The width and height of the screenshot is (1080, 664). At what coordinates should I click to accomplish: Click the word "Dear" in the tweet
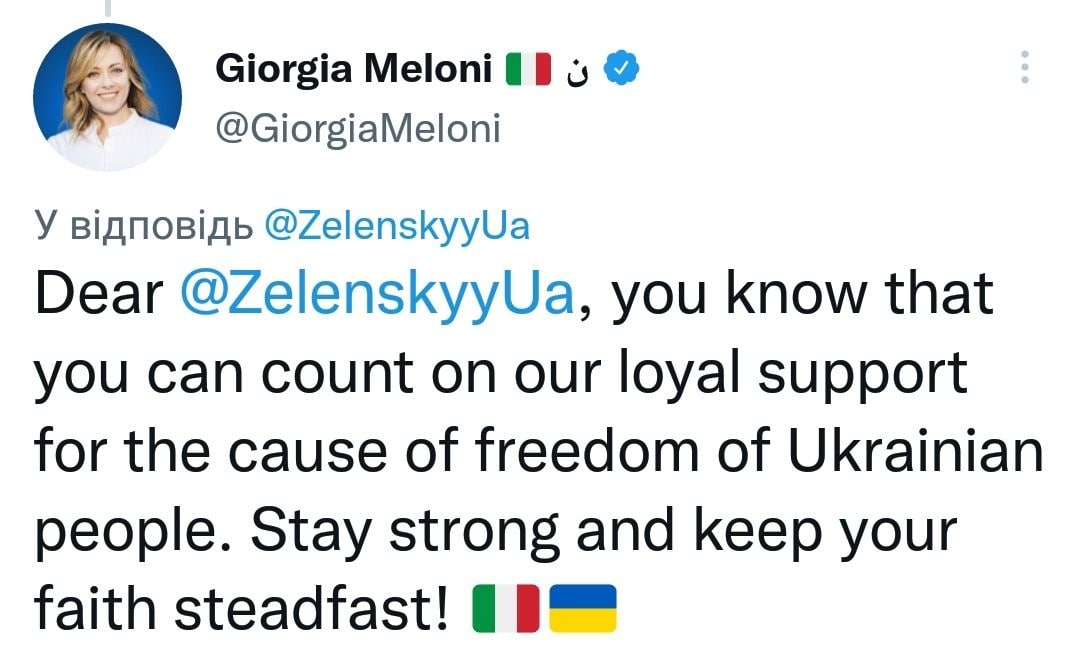pos(98,295)
